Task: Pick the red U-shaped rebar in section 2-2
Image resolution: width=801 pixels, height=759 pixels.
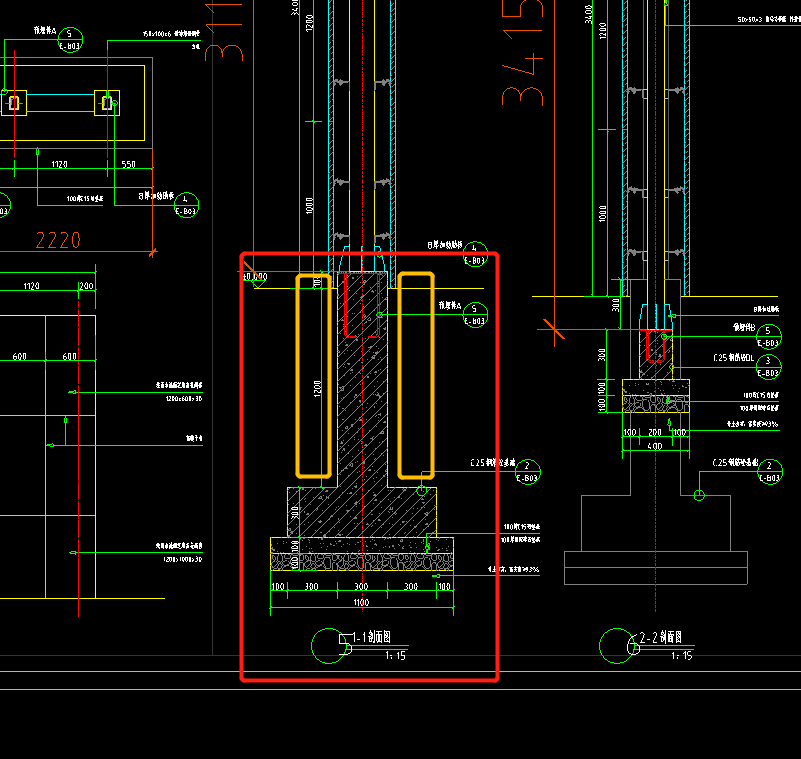Action: point(655,346)
